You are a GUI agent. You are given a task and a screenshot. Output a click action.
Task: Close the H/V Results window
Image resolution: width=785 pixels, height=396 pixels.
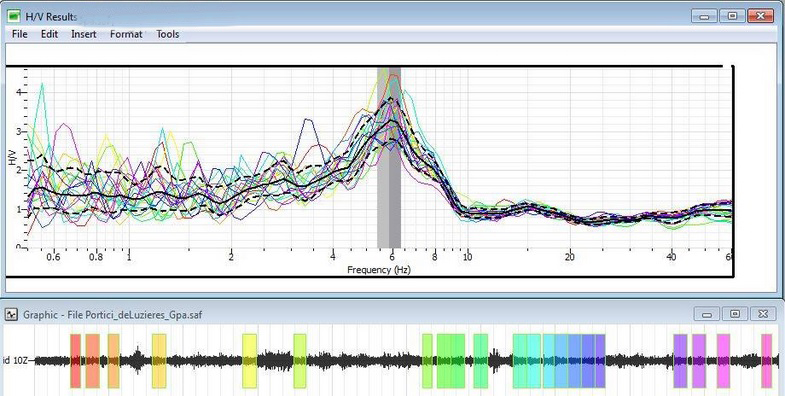pyautogui.click(x=761, y=16)
